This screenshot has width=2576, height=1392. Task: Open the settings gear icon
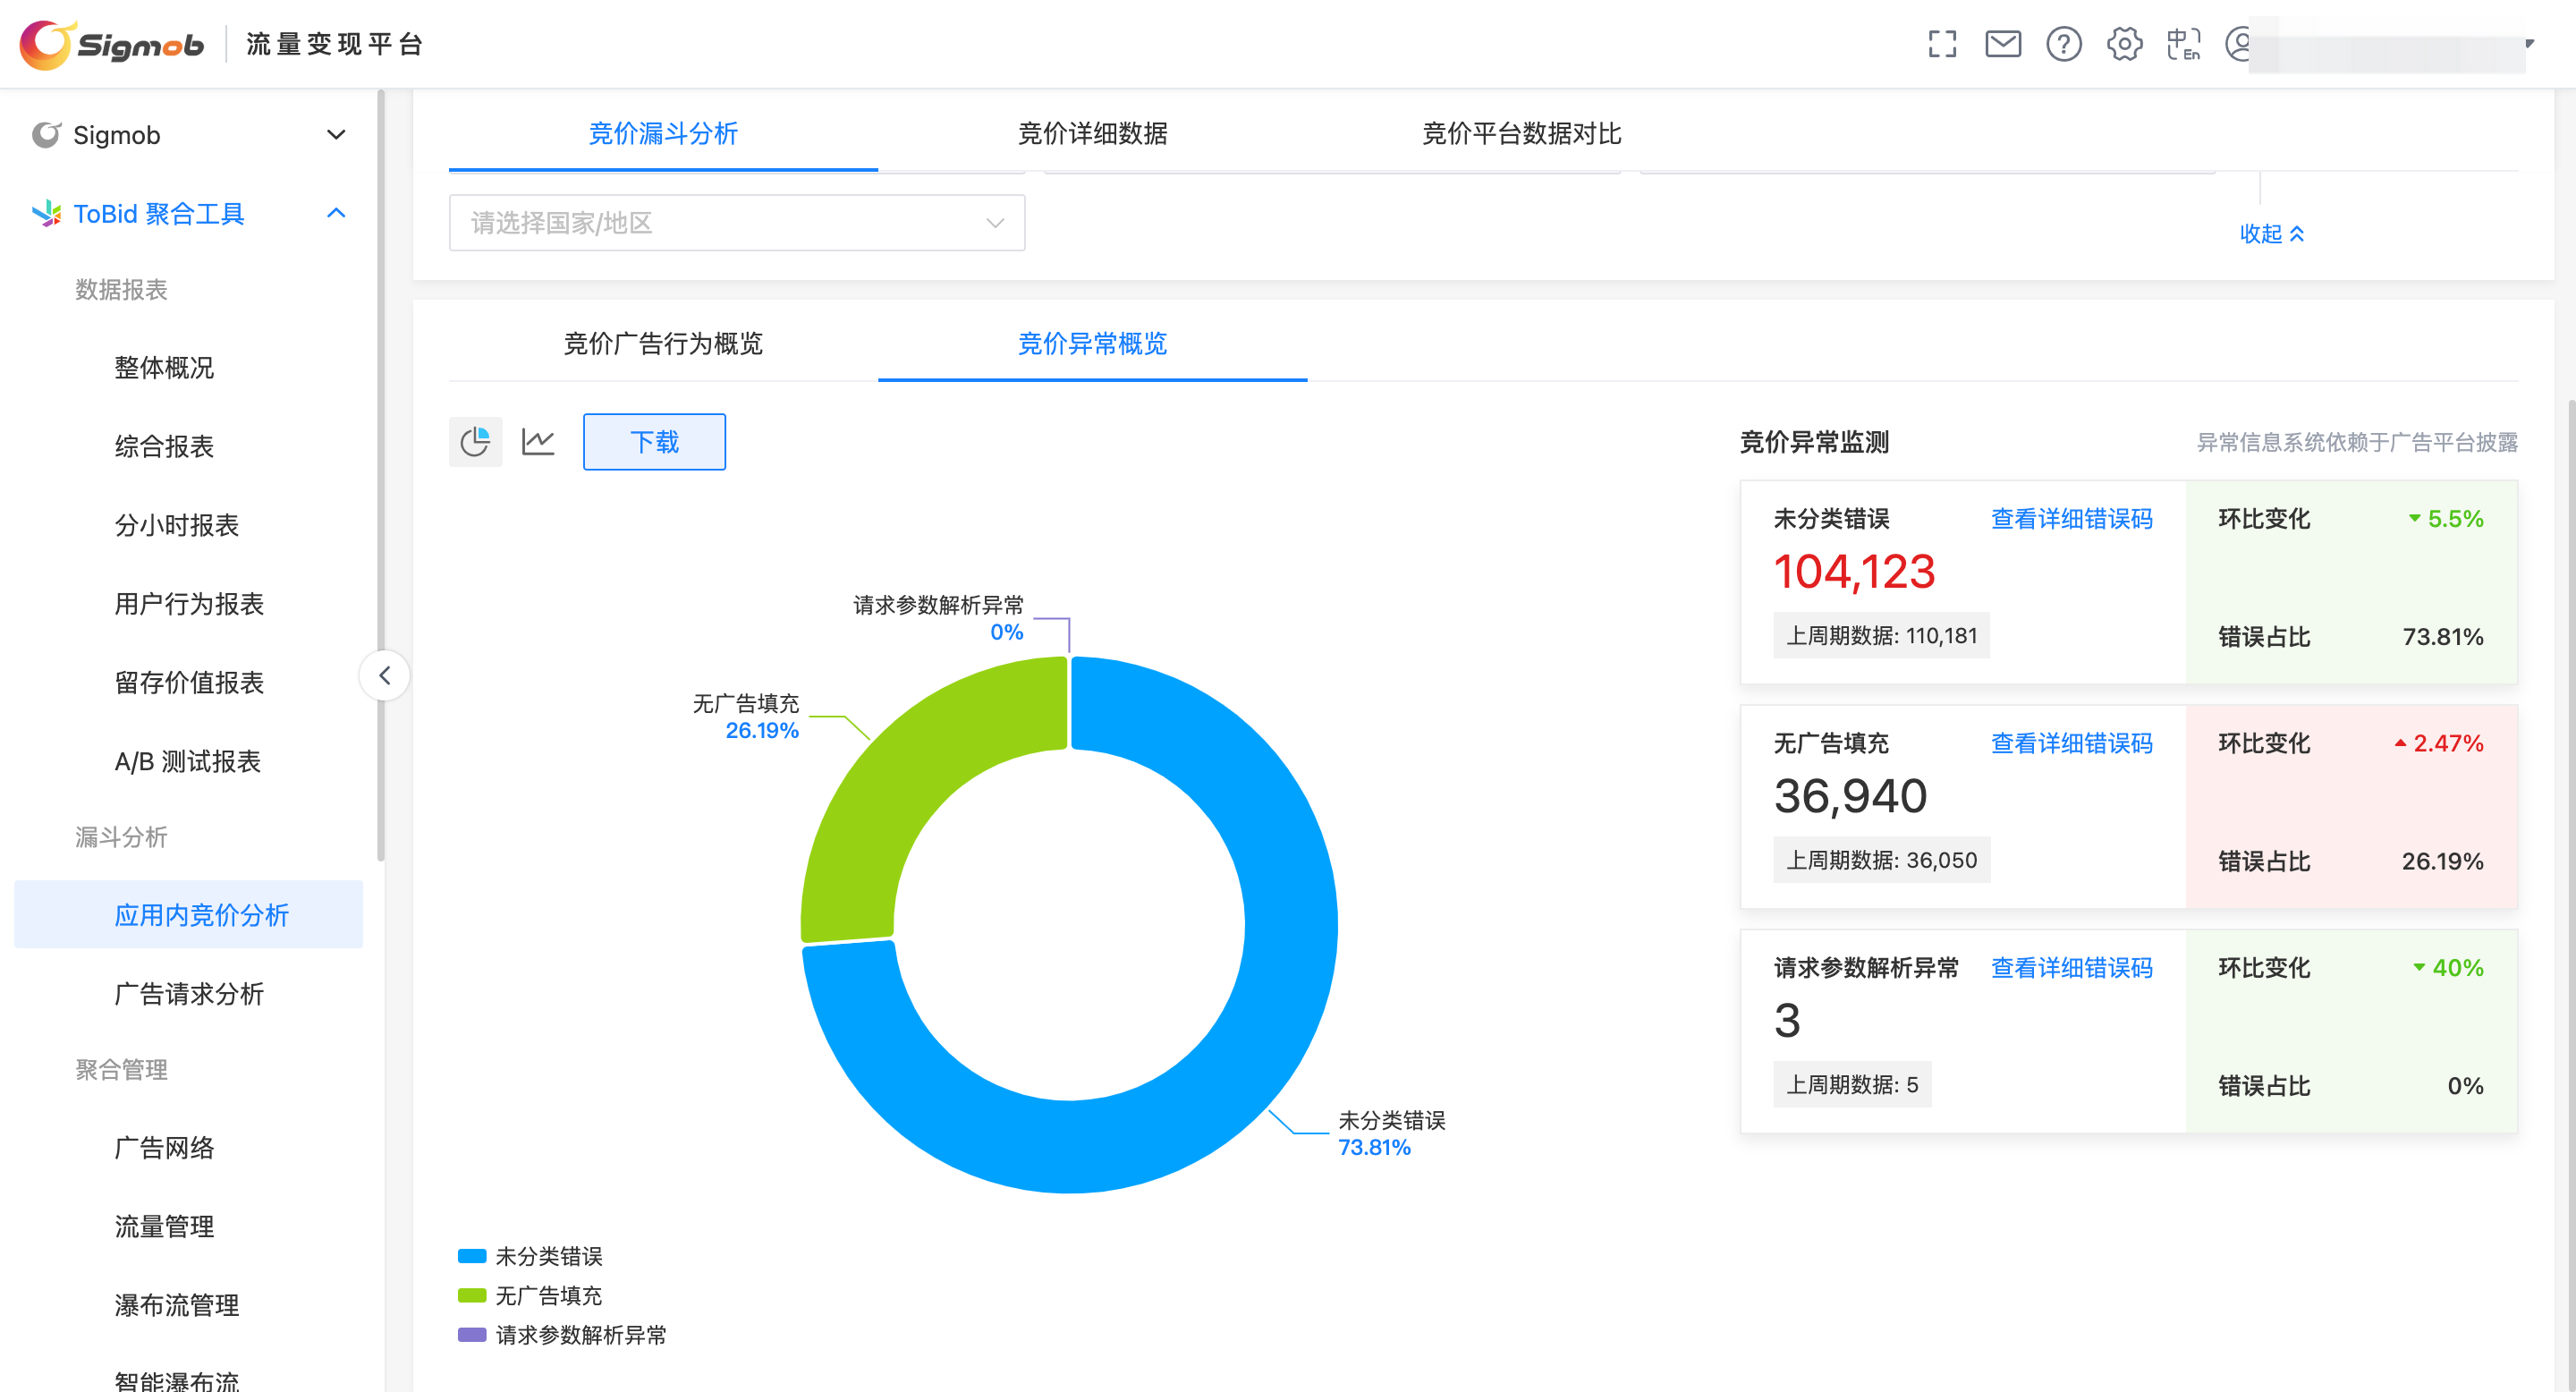(x=2124, y=44)
